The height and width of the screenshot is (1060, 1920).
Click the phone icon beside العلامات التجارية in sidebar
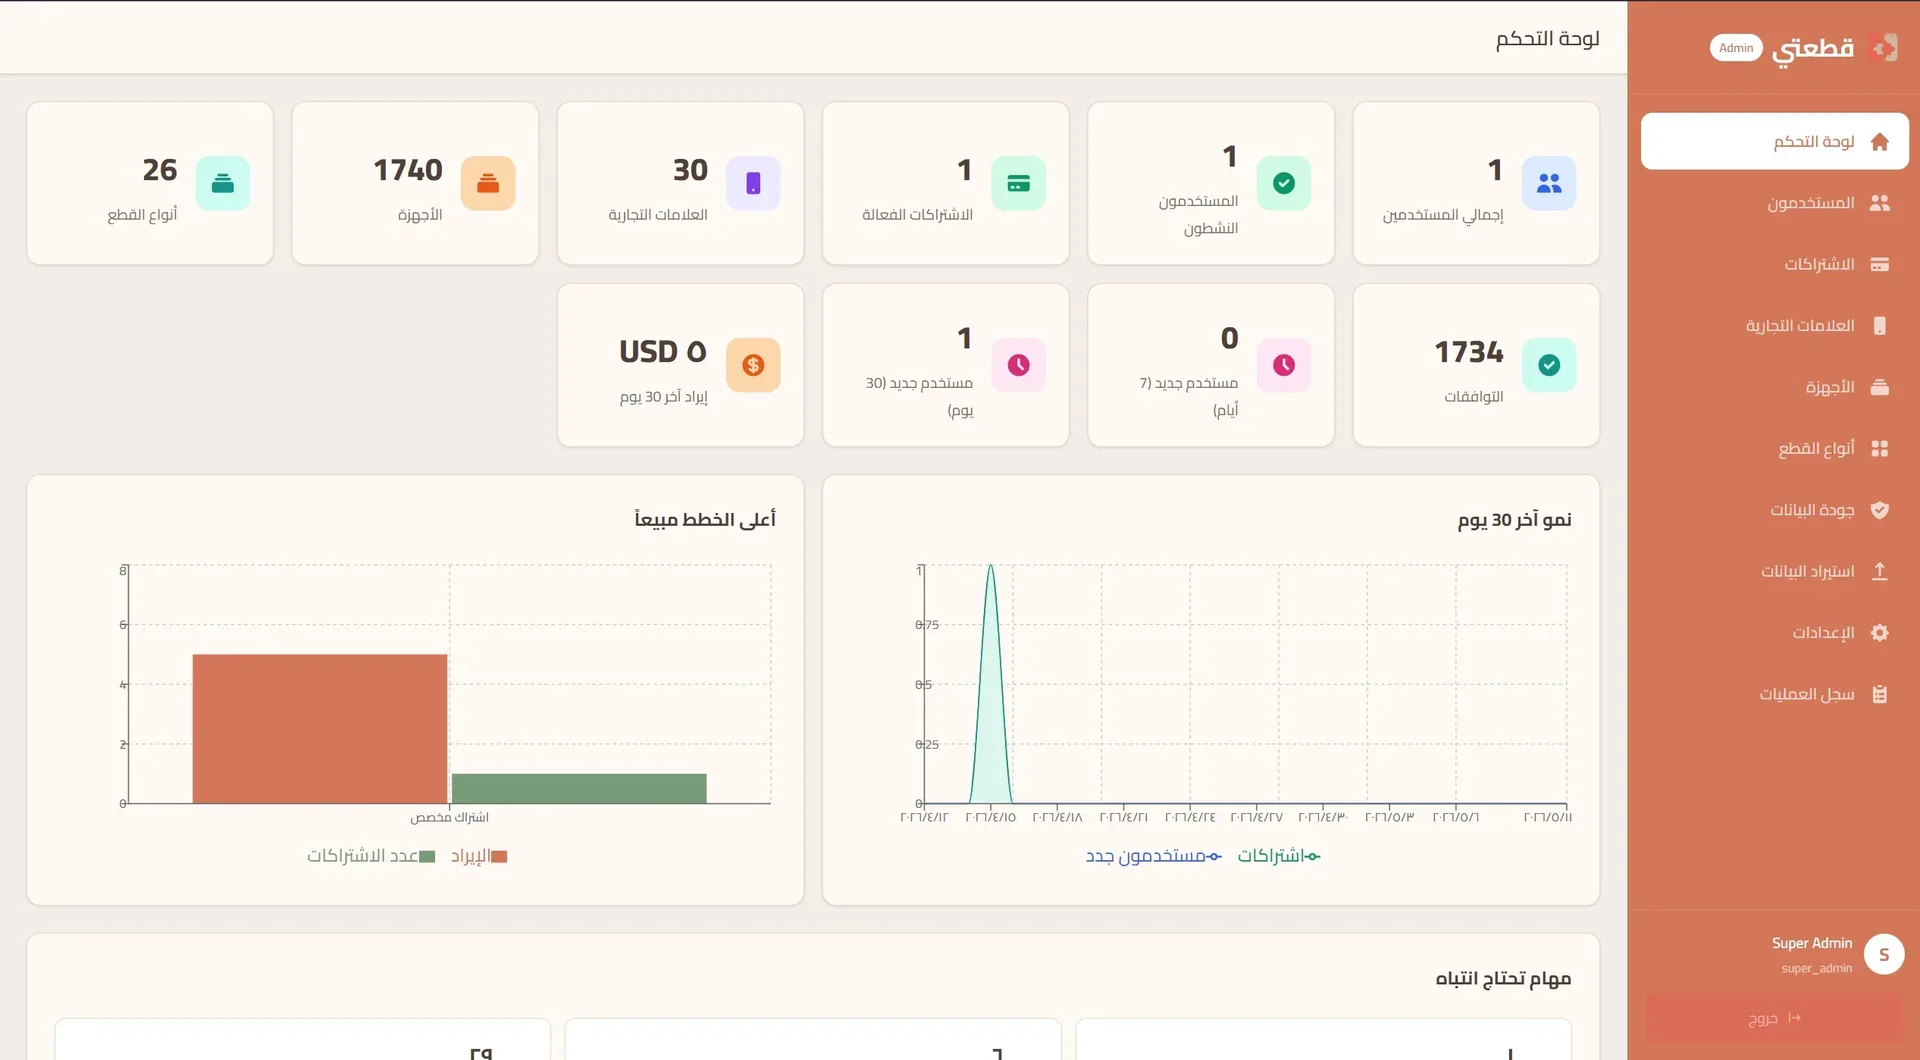tap(1880, 326)
